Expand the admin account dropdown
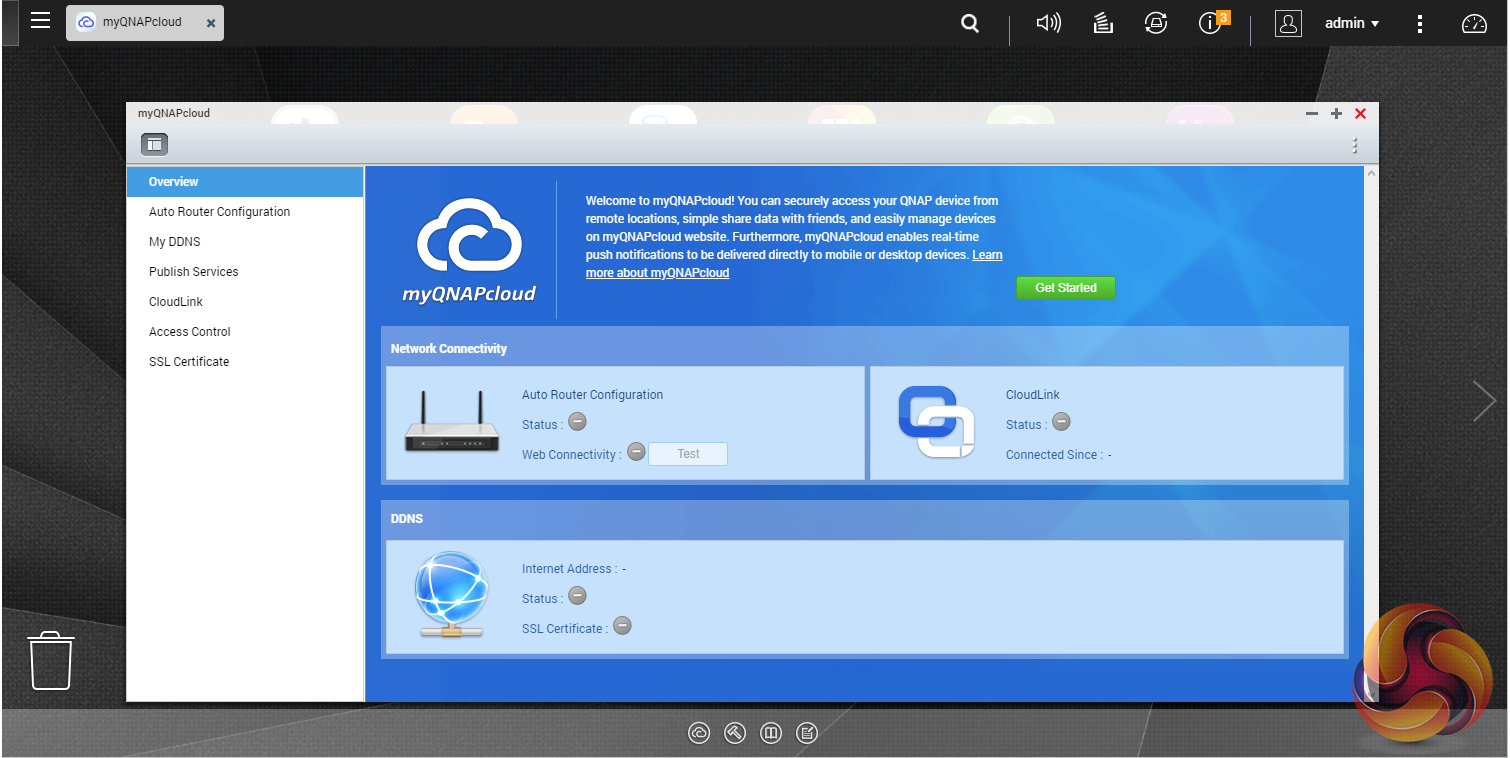1510x758 pixels. [1352, 23]
